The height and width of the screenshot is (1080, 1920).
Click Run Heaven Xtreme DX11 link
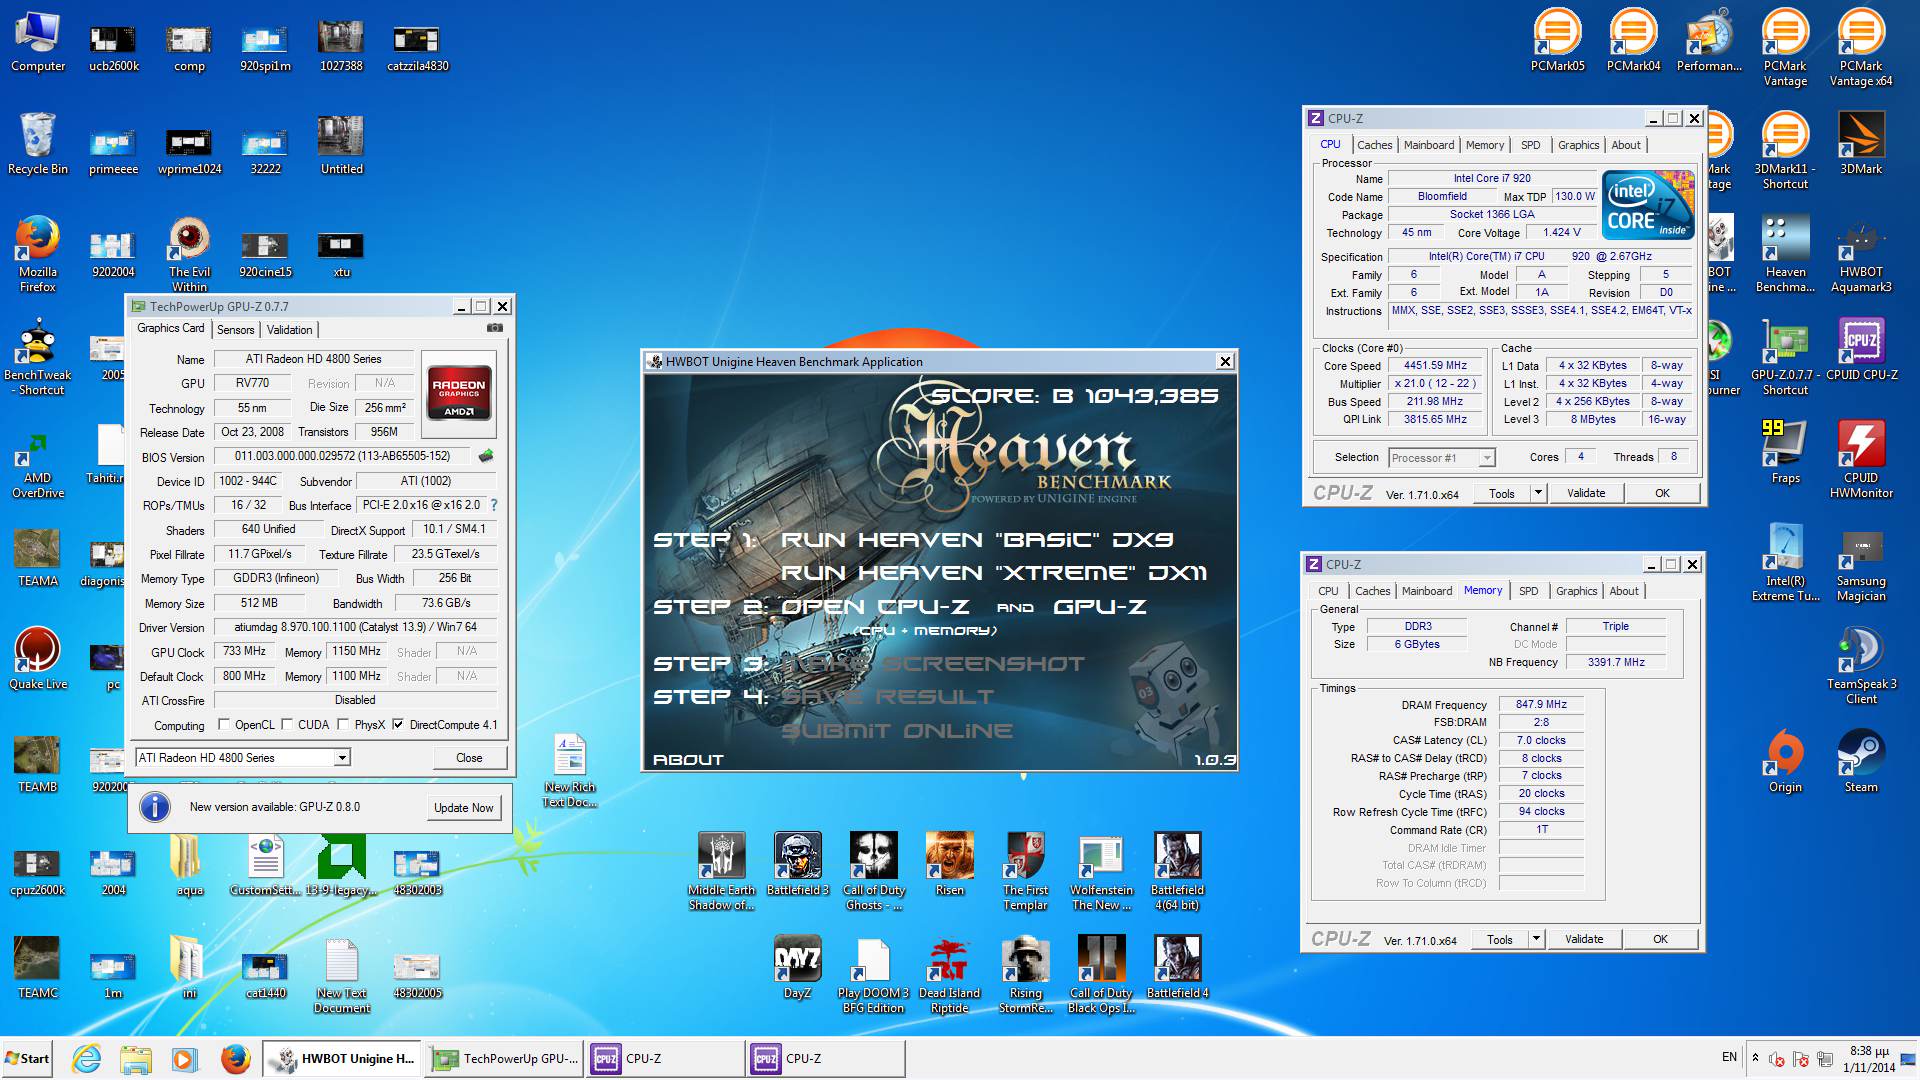click(x=994, y=573)
